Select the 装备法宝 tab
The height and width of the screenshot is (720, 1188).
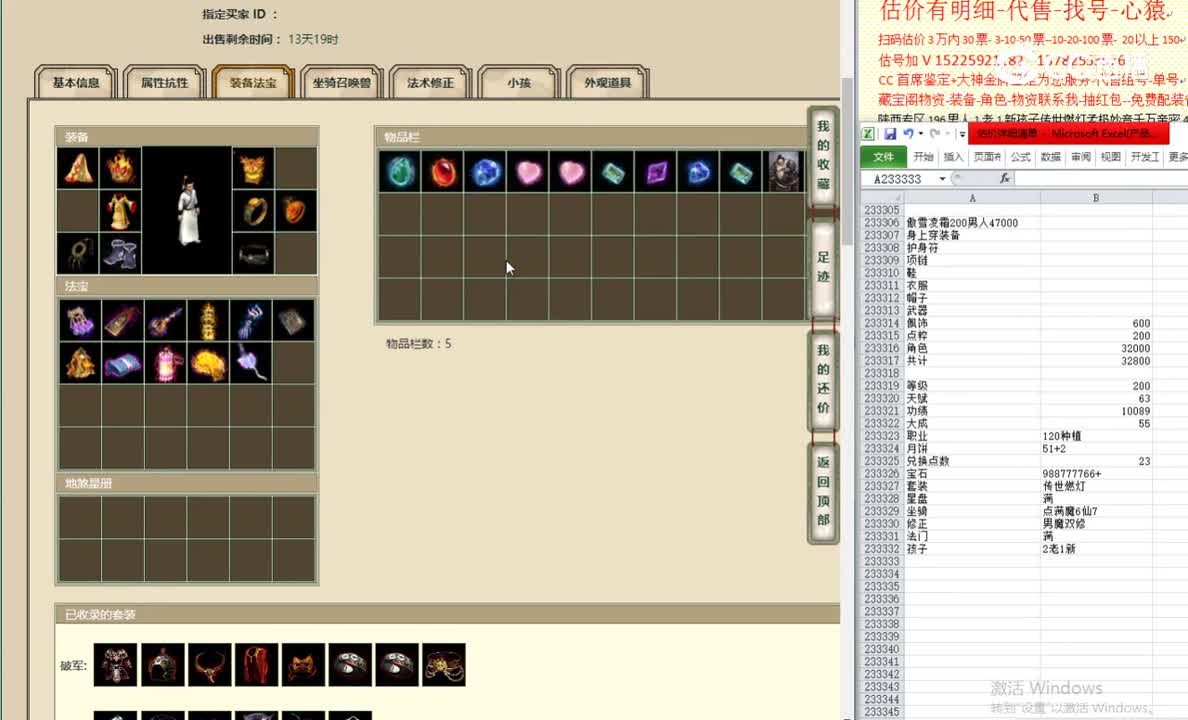click(253, 83)
